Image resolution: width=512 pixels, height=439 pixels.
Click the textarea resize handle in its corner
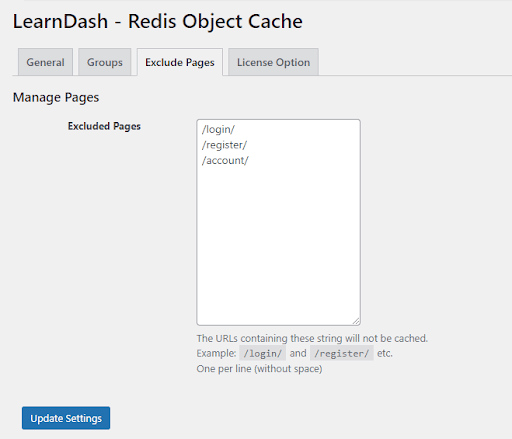tap(356, 321)
